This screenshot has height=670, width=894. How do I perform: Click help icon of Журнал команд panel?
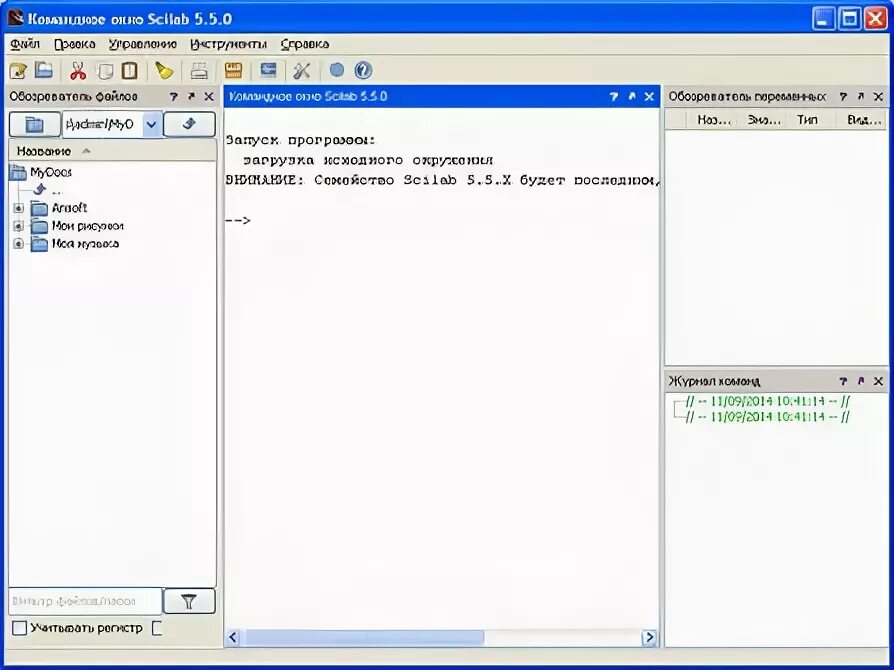(x=843, y=381)
